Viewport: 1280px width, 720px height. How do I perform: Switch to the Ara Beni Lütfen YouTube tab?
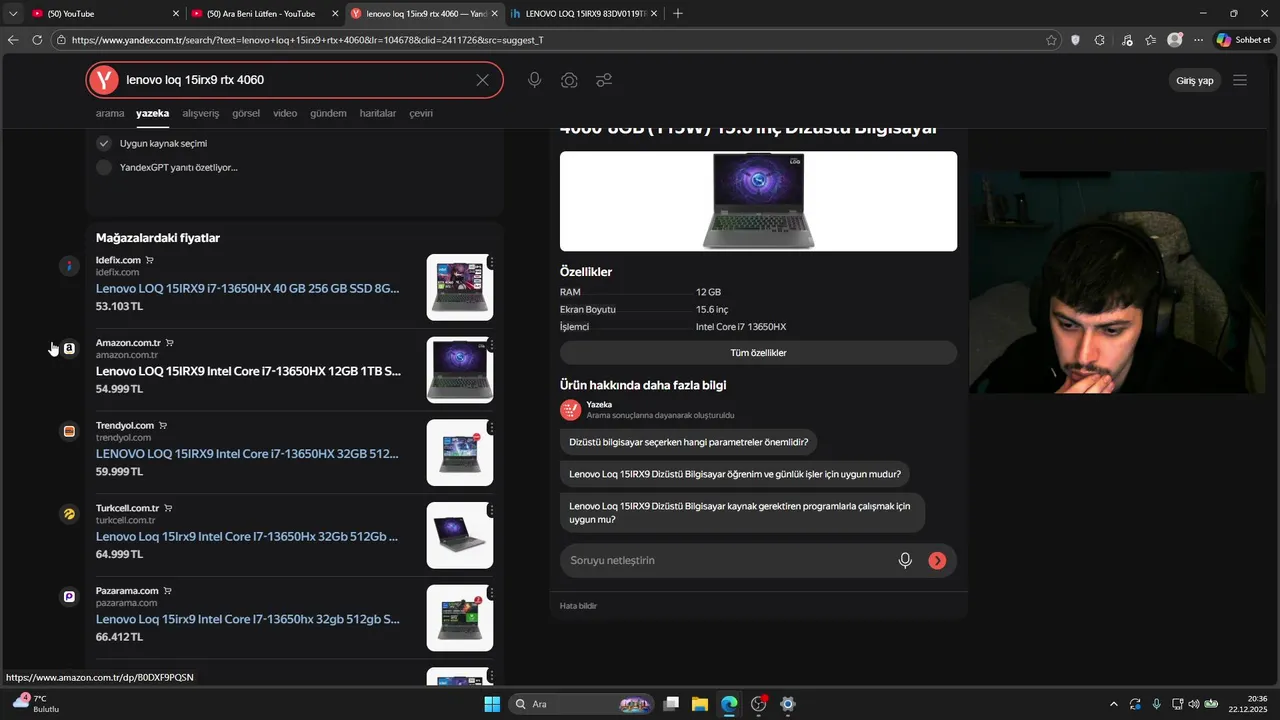click(260, 13)
